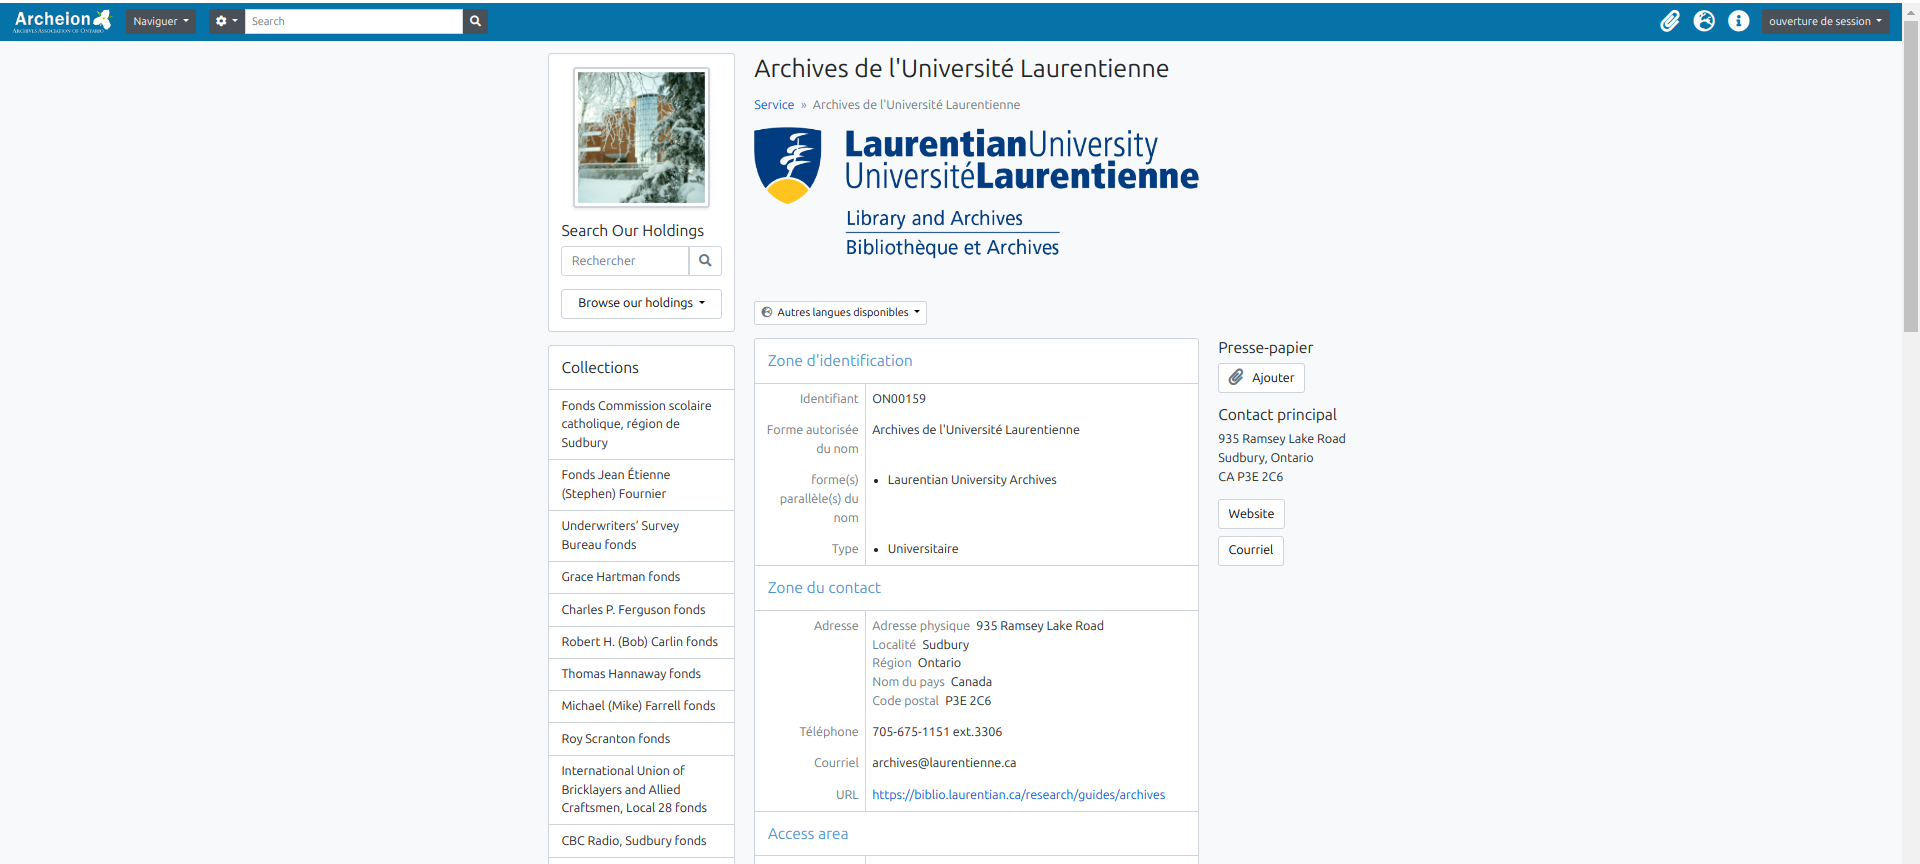The height and width of the screenshot is (864, 1920).
Task: Click the Laurentian University Archives parallel name
Action: tap(971, 480)
